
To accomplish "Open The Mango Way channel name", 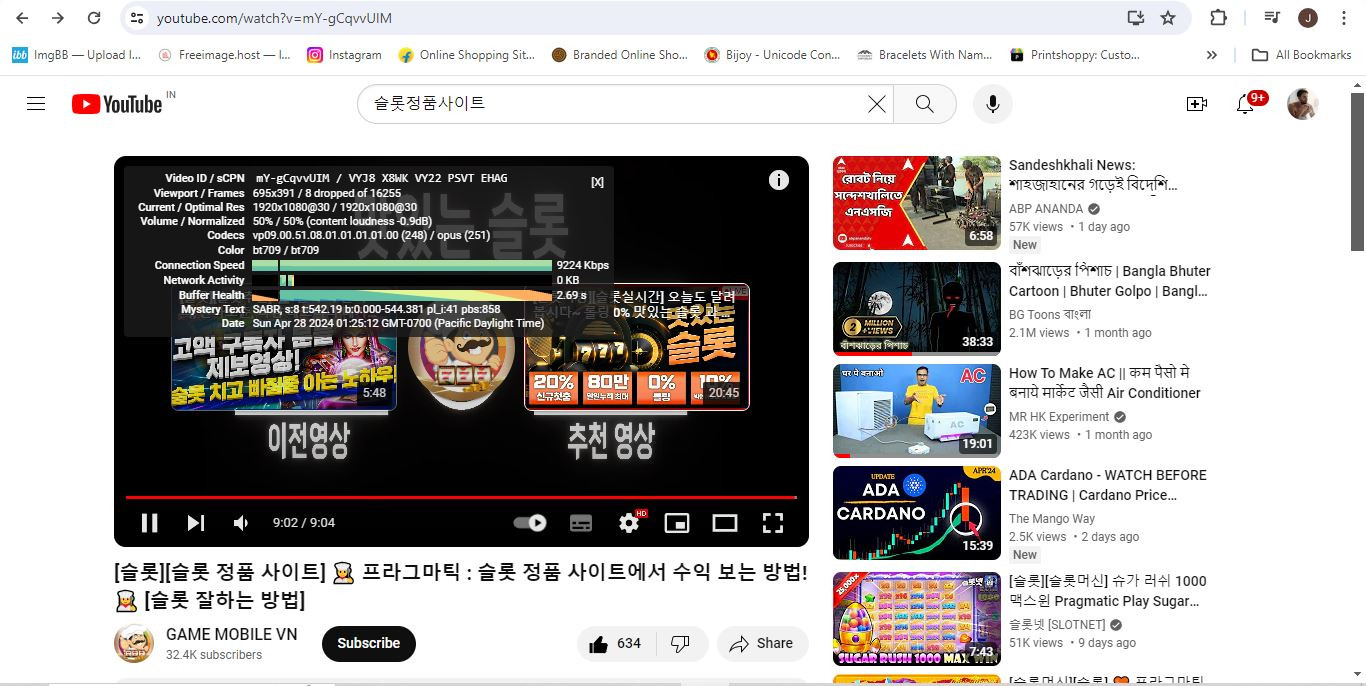I will coord(1052,519).
